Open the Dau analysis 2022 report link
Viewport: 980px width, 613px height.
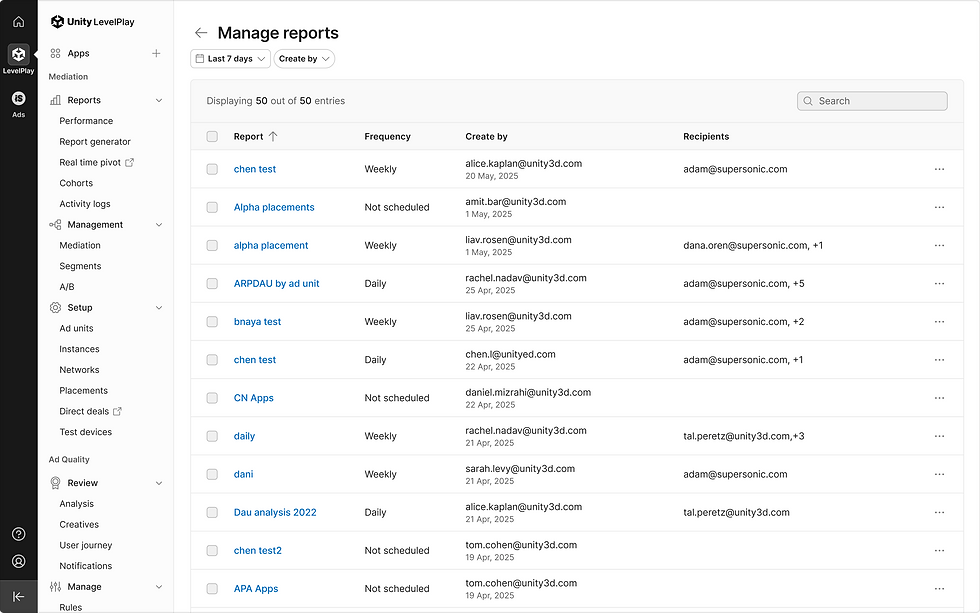tap(275, 512)
